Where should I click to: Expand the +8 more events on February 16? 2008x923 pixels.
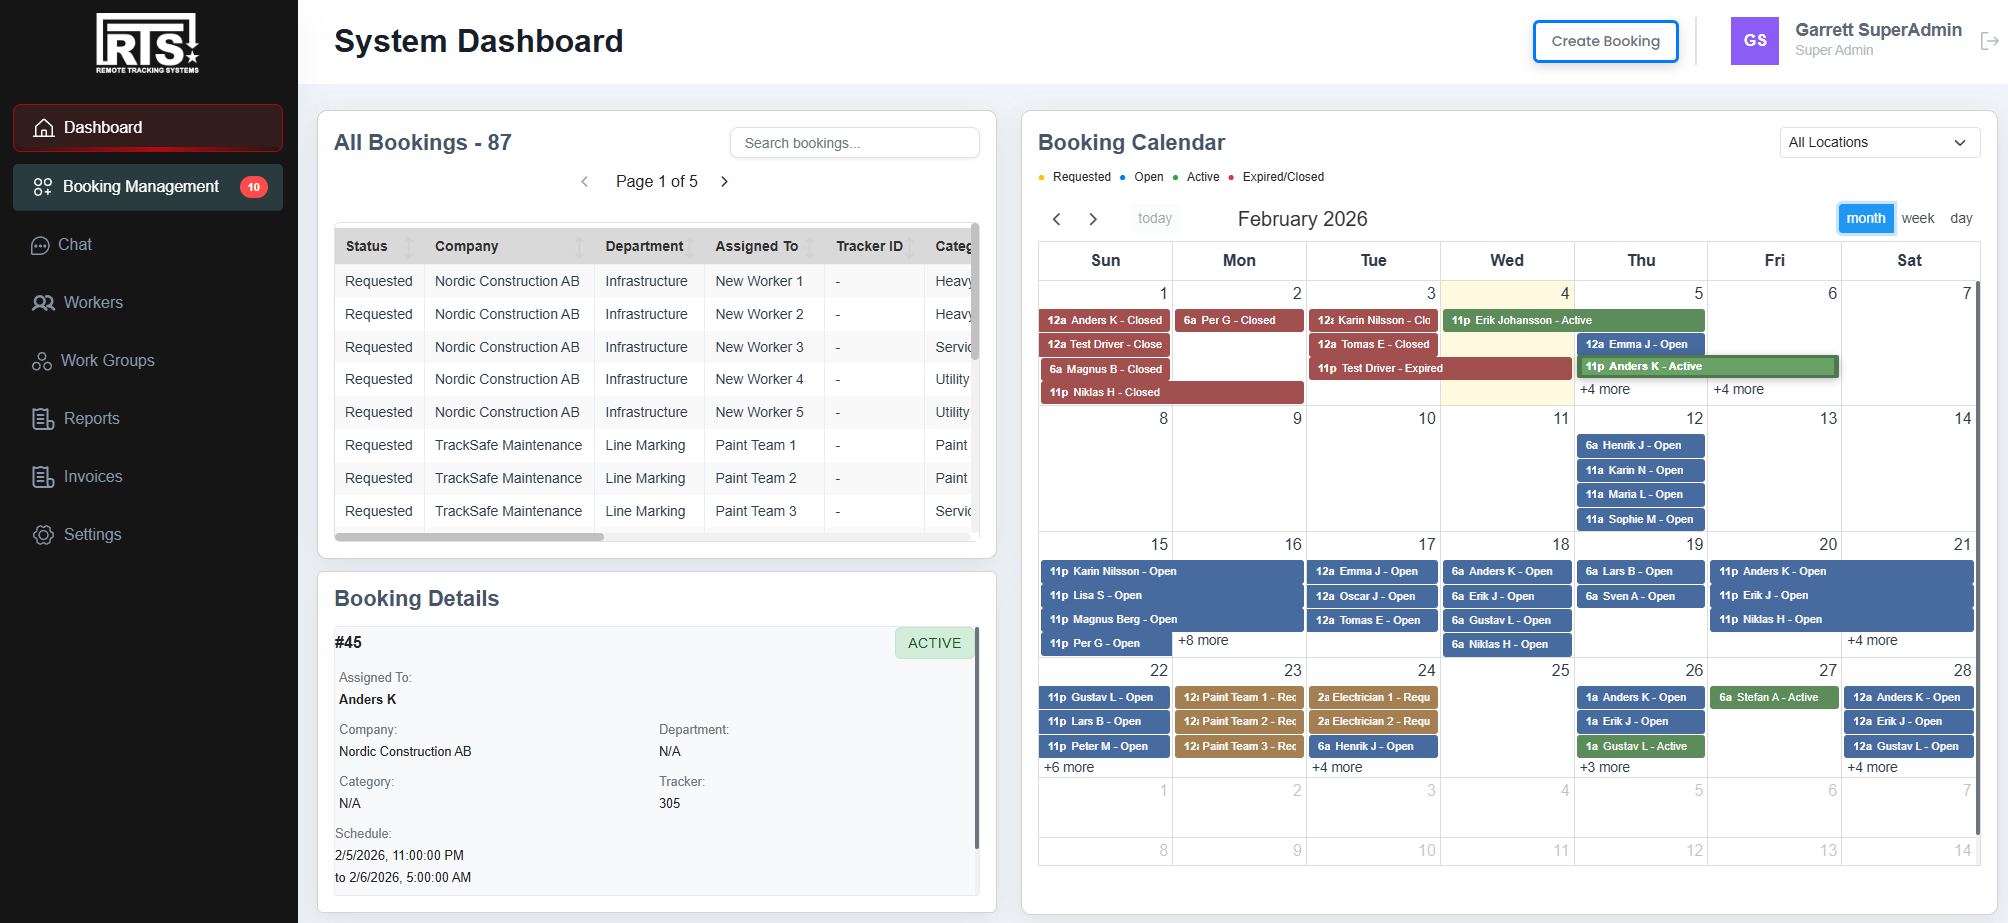pos(1203,640)
